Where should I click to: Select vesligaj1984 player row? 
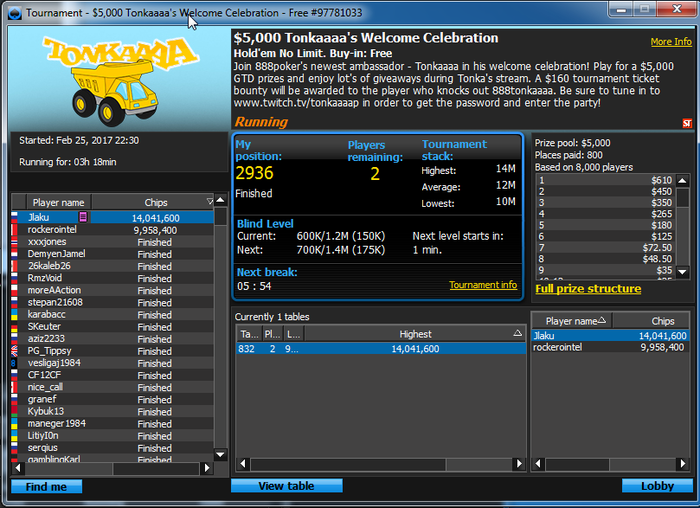pos(112,363)
